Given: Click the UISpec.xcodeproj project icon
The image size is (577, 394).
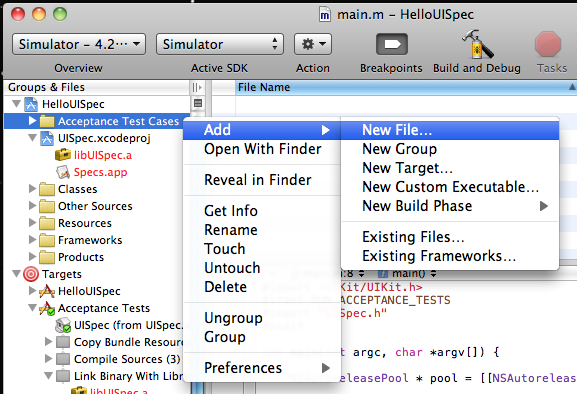Looking at the screenshot, I should point(47,138).
